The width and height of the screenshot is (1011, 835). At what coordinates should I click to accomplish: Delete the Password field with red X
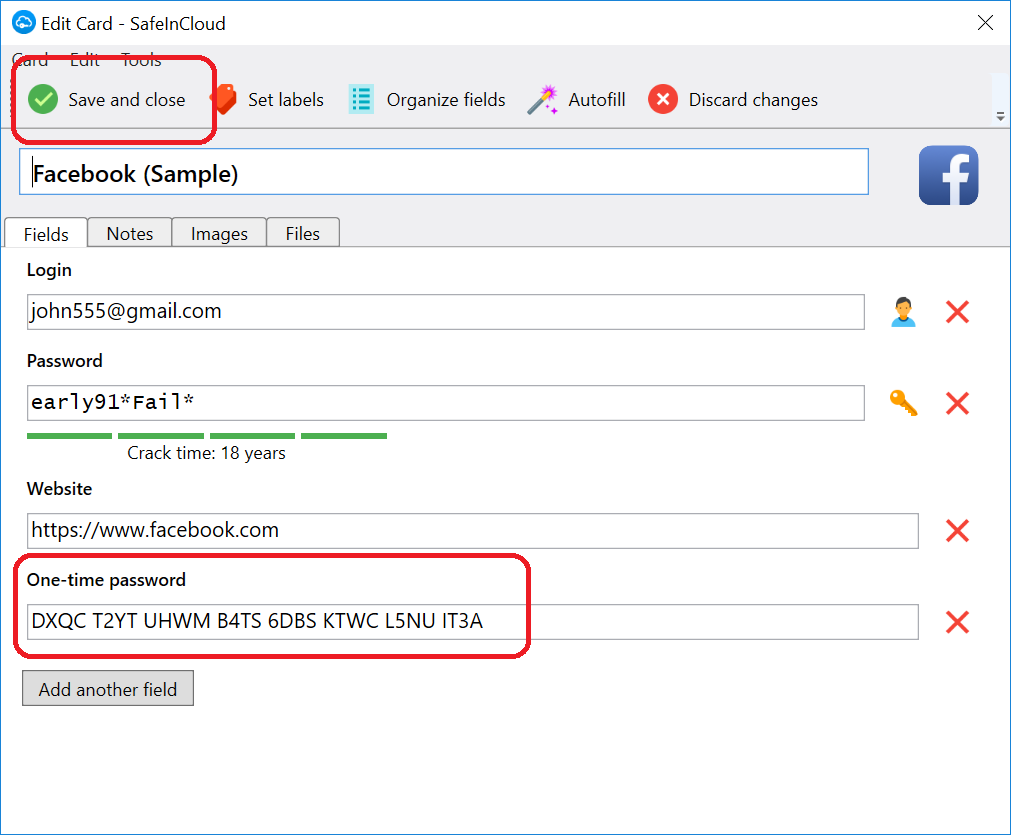tap(957, 403)
